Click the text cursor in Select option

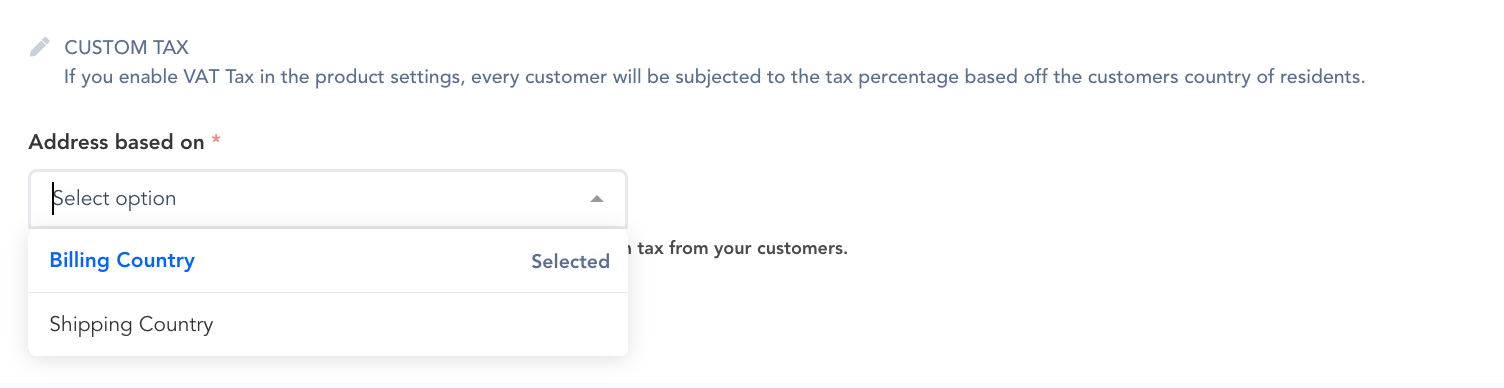(x=53, y=199)
